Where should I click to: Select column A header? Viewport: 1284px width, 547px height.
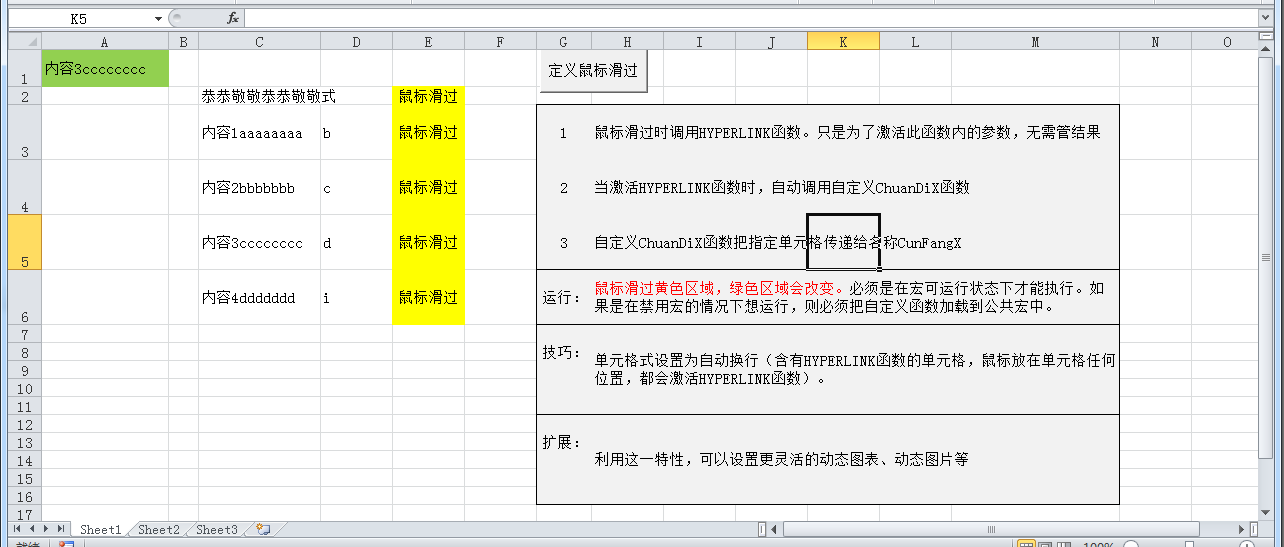click(x=105, y=41)
